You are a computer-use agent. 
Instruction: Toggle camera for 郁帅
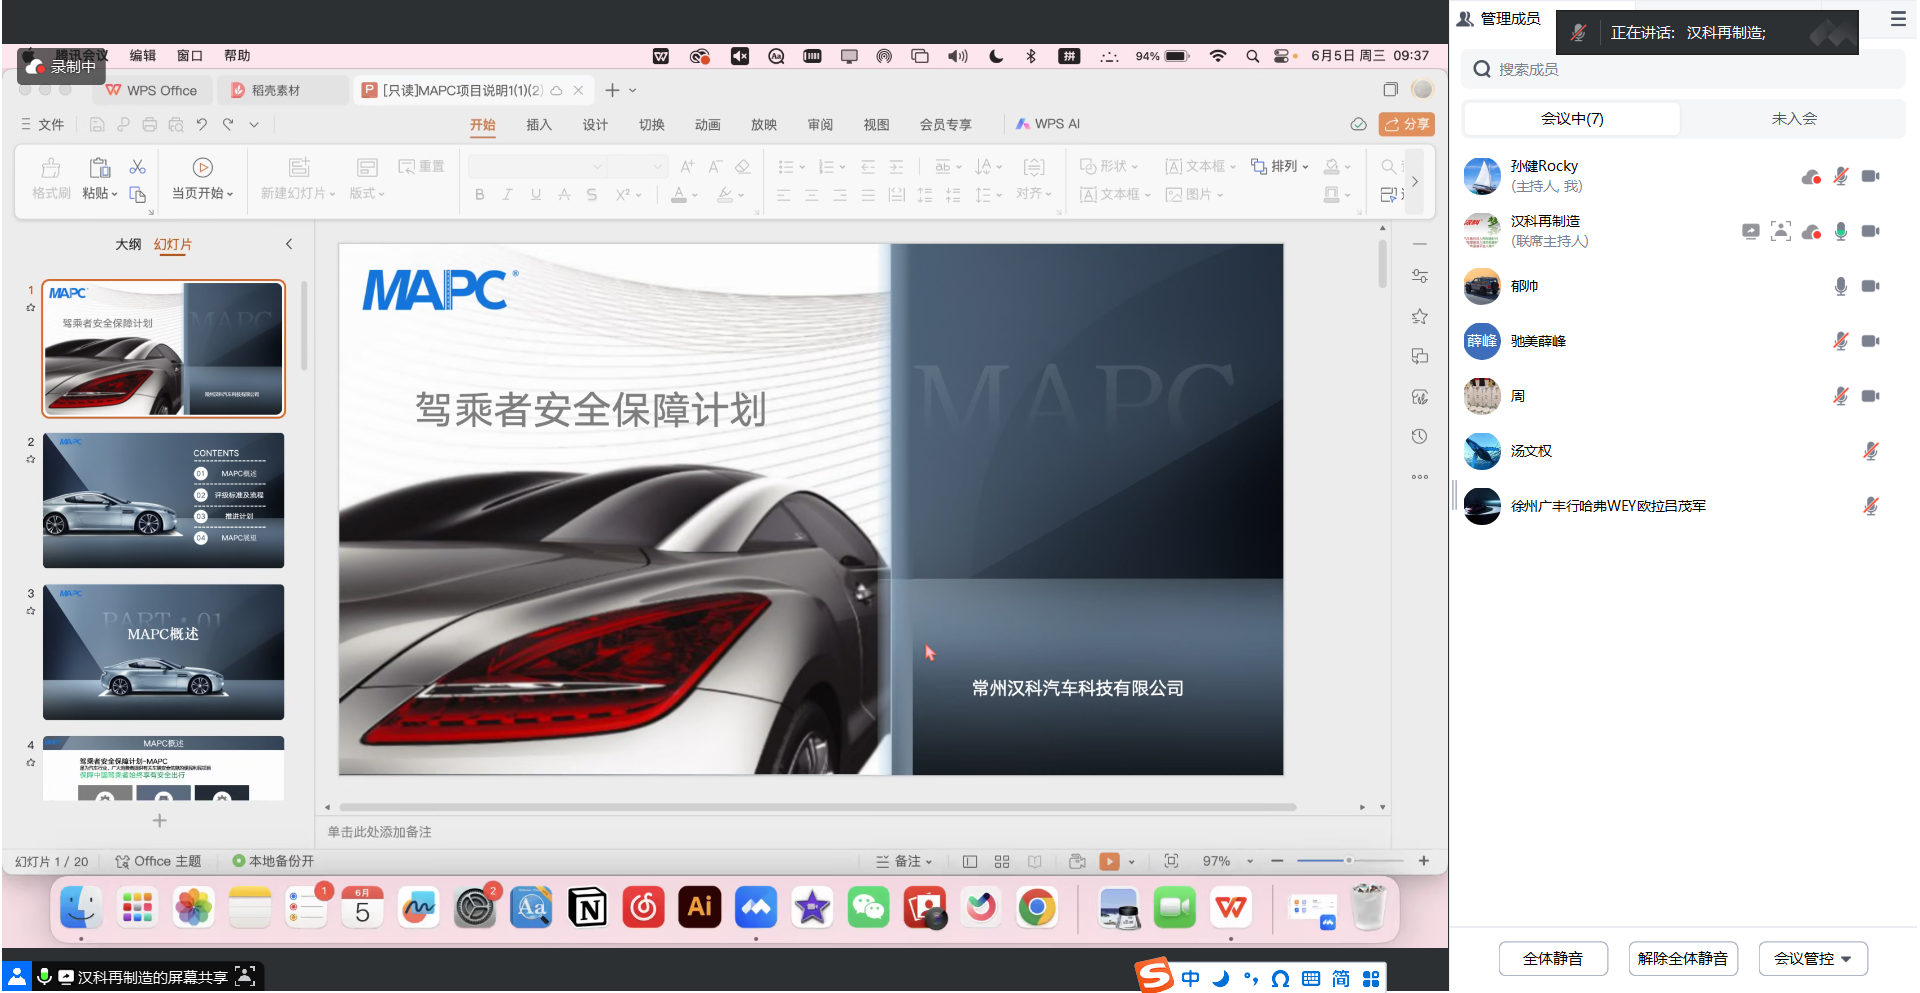click(1871, 287)
